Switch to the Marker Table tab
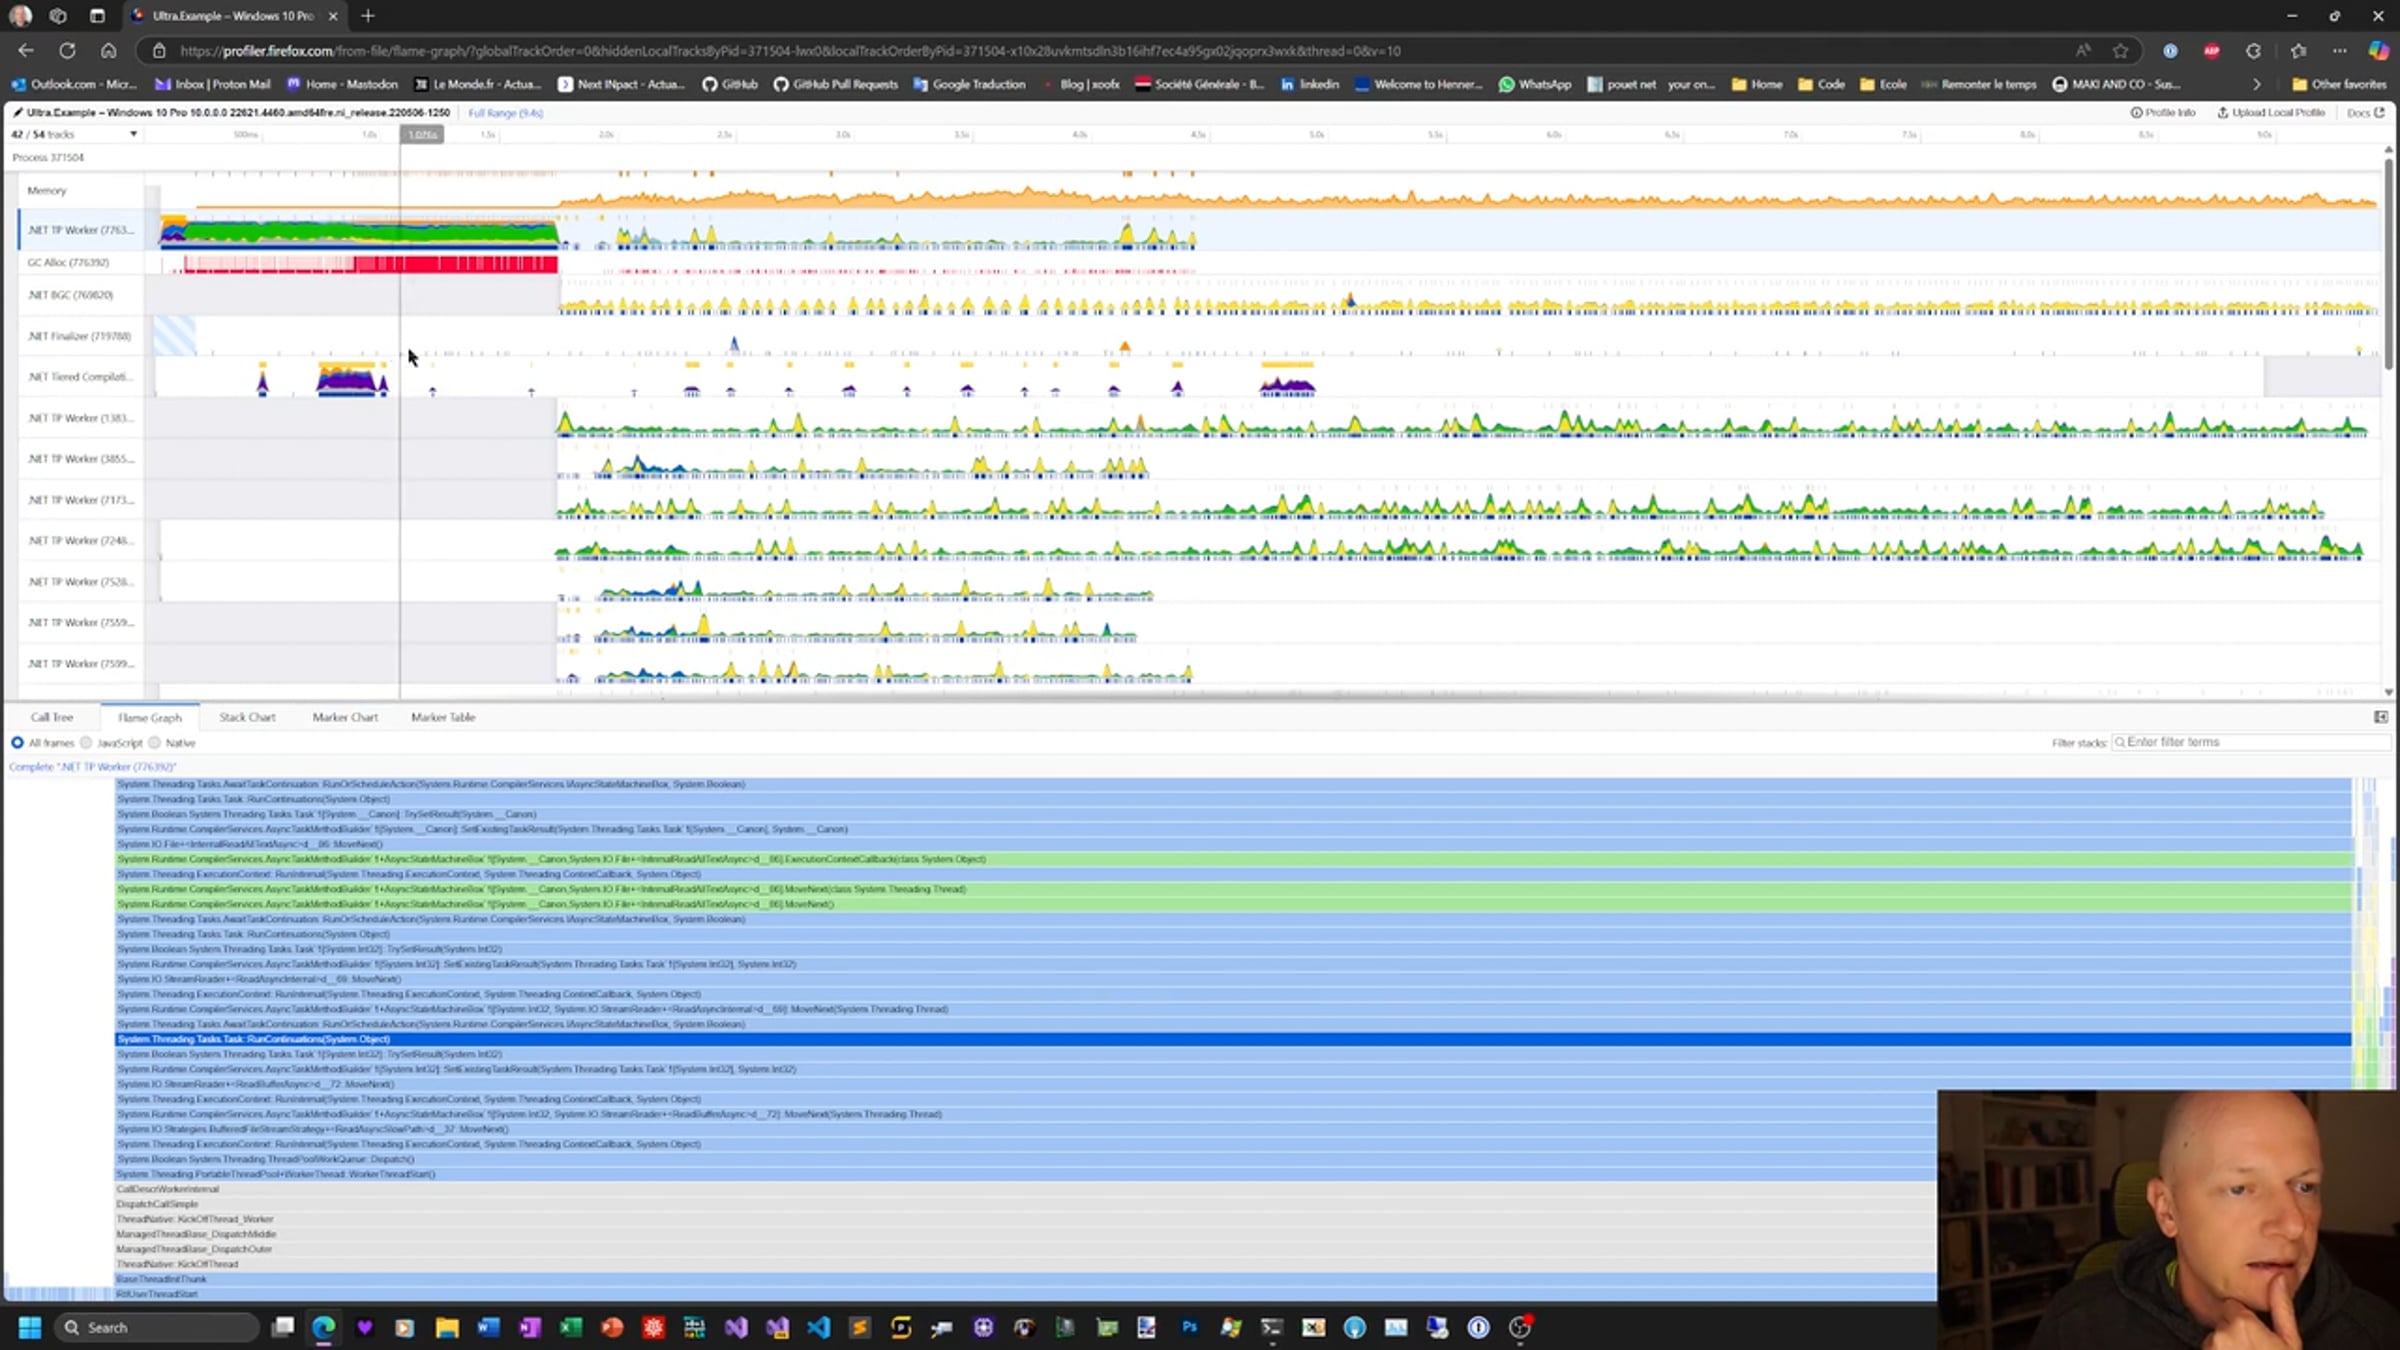The image size is (2400, 1350). [x=443, y=717]
